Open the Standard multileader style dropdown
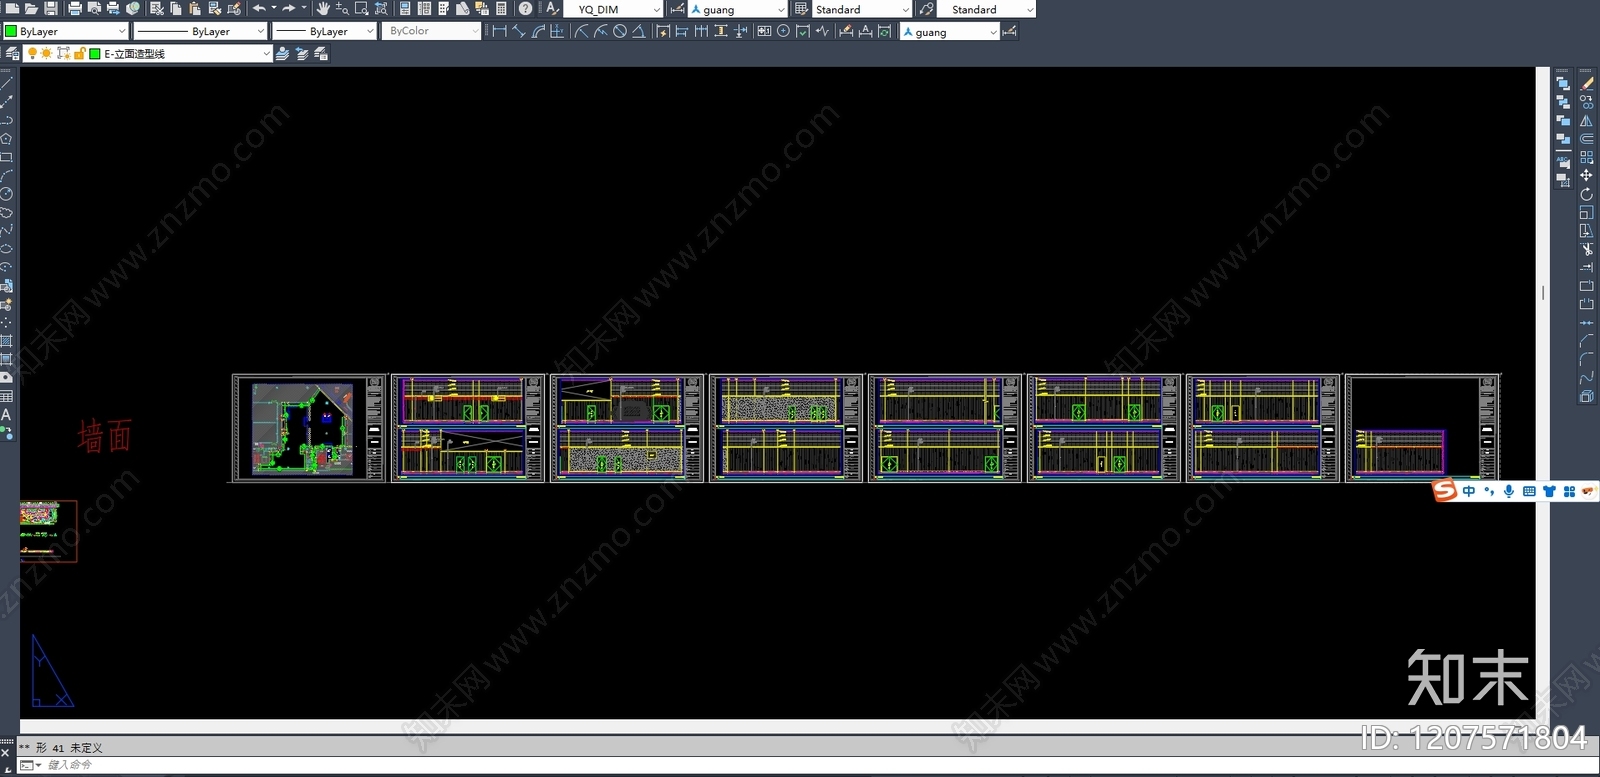Viewport: 1600px width, 777px height. [986, 9]
